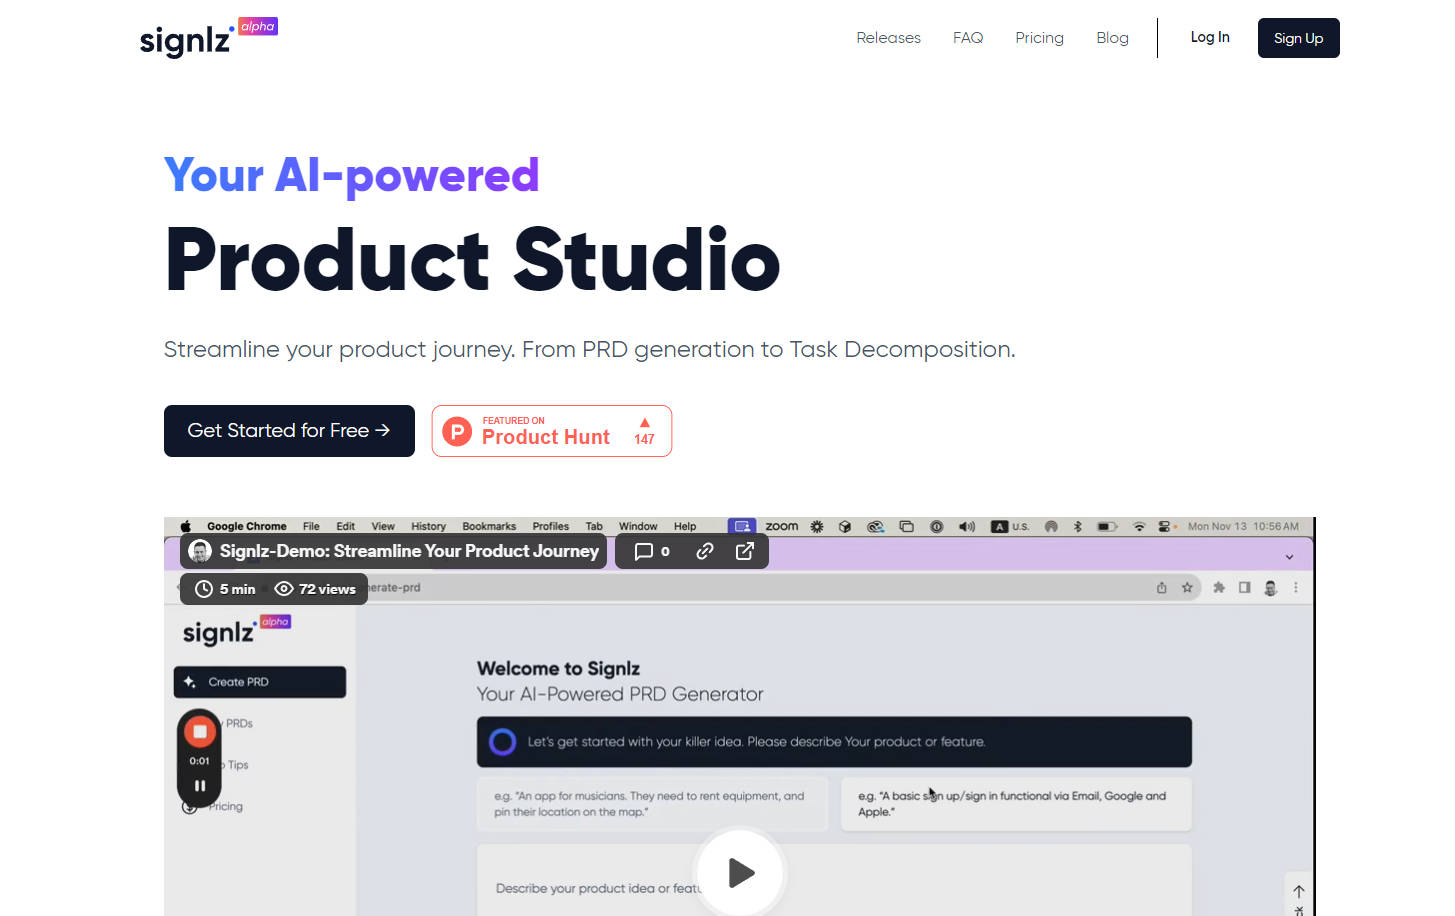
Task: Click the signlz logo in the header
Action: [x=186, y=40]
